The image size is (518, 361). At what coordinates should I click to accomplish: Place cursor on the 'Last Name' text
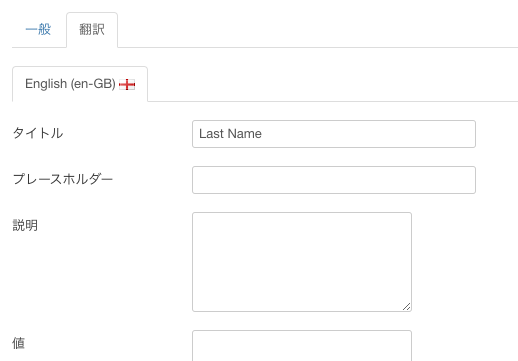coord(230,134)
